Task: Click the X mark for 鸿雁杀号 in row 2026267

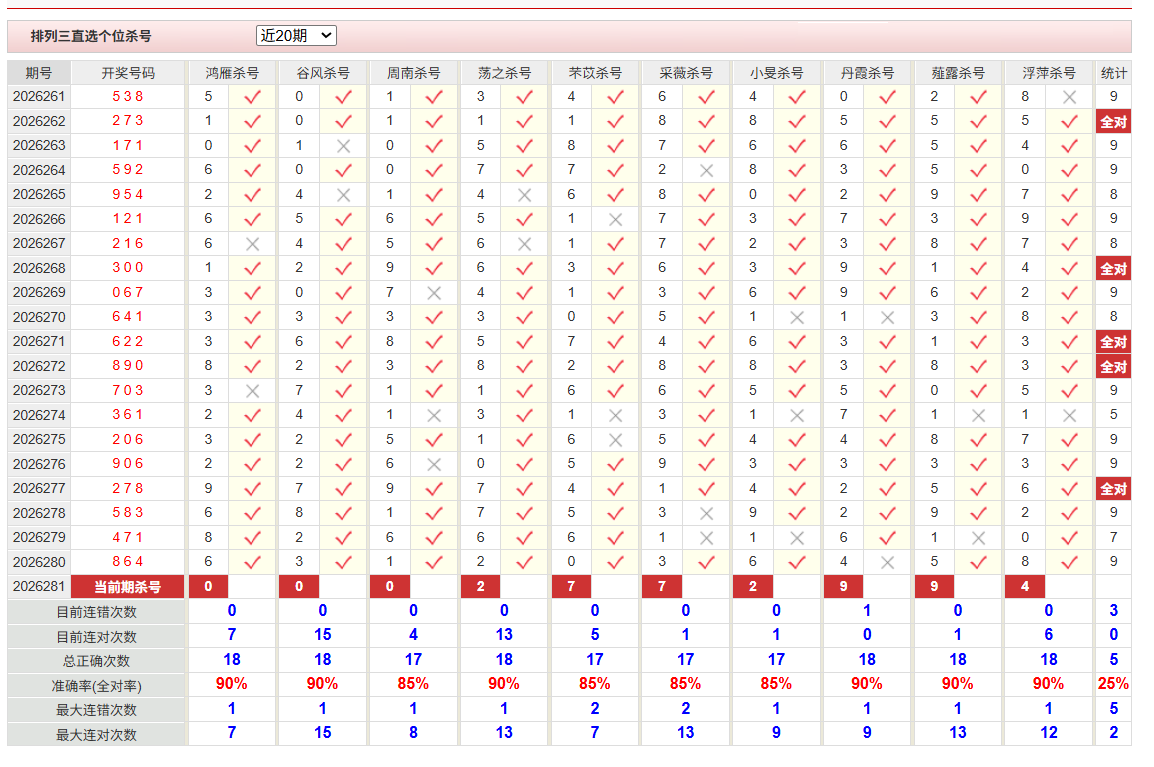Action: pyautogui.click(x=252, y=244)
